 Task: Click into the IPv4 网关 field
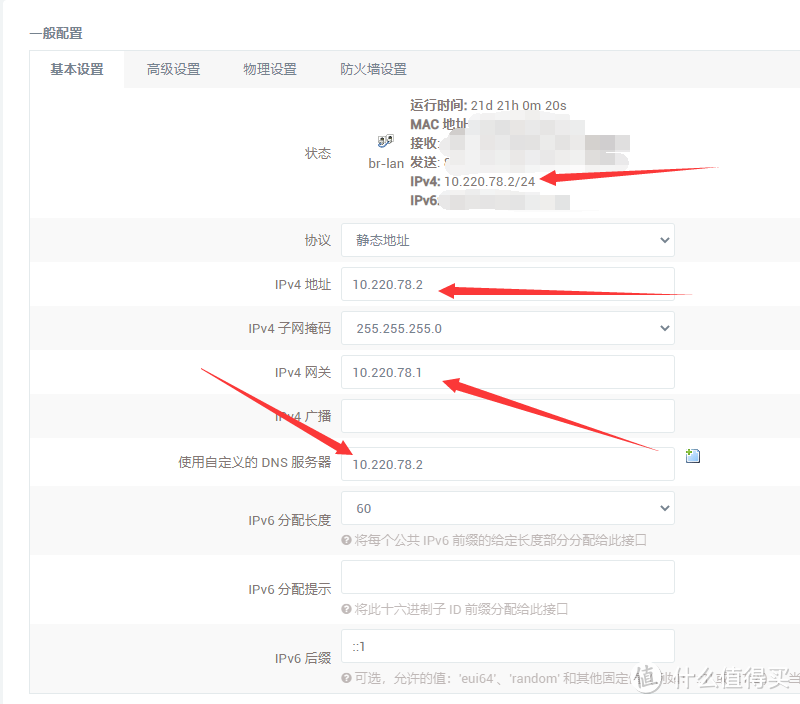[507, 372]
